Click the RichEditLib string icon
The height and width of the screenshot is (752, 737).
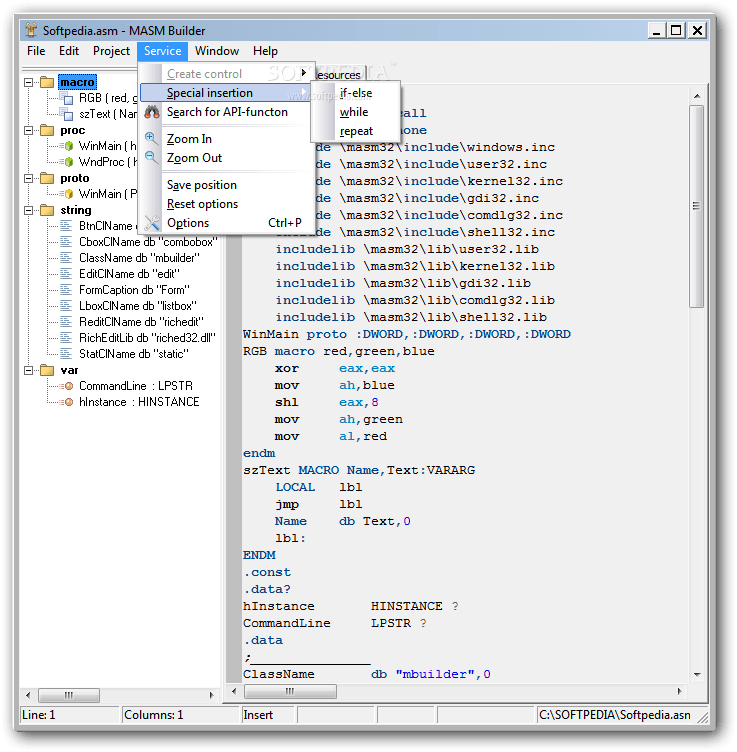(66, 338)
